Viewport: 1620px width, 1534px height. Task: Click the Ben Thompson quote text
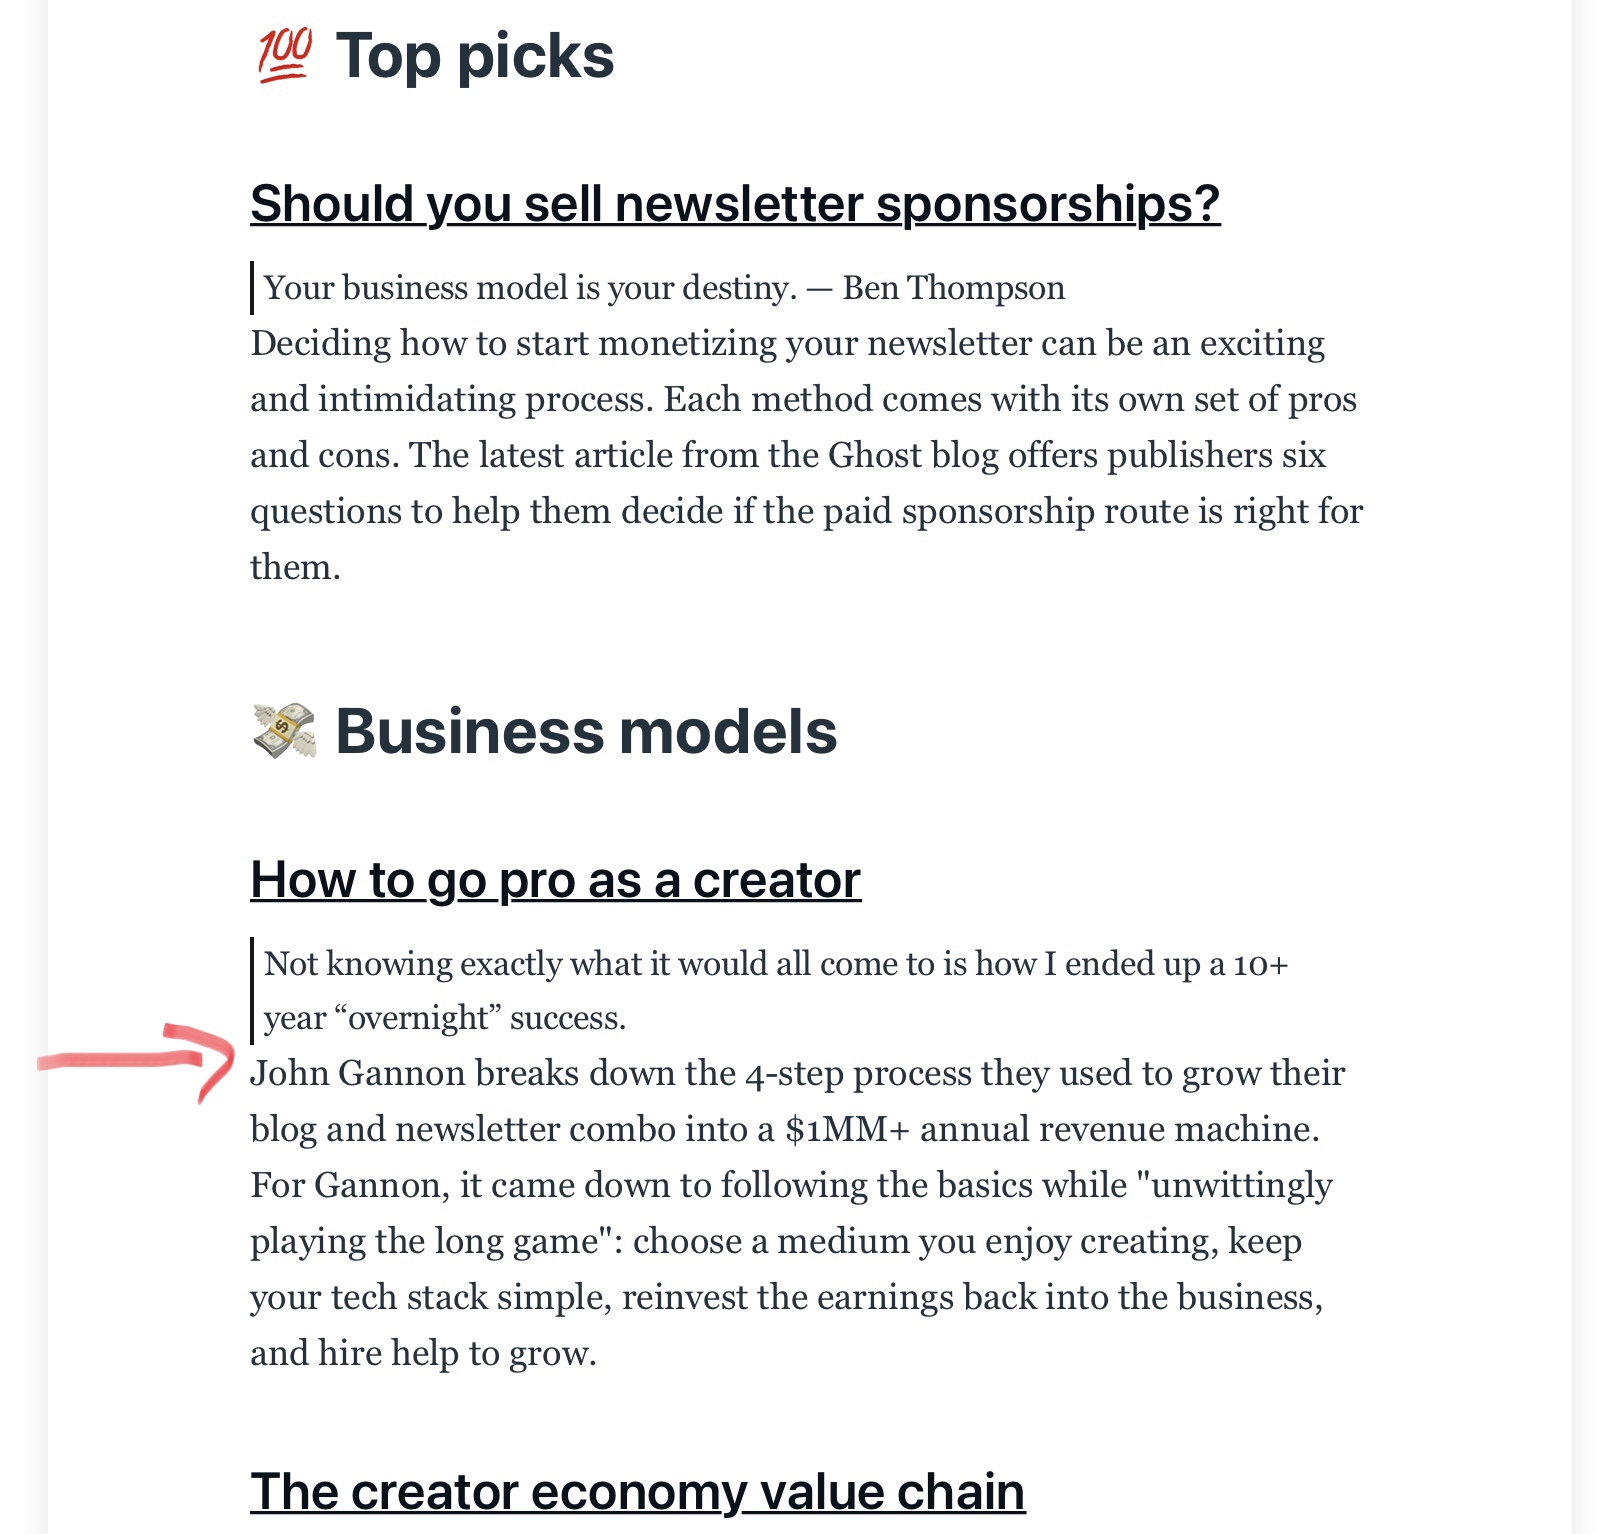coord(664,288)
